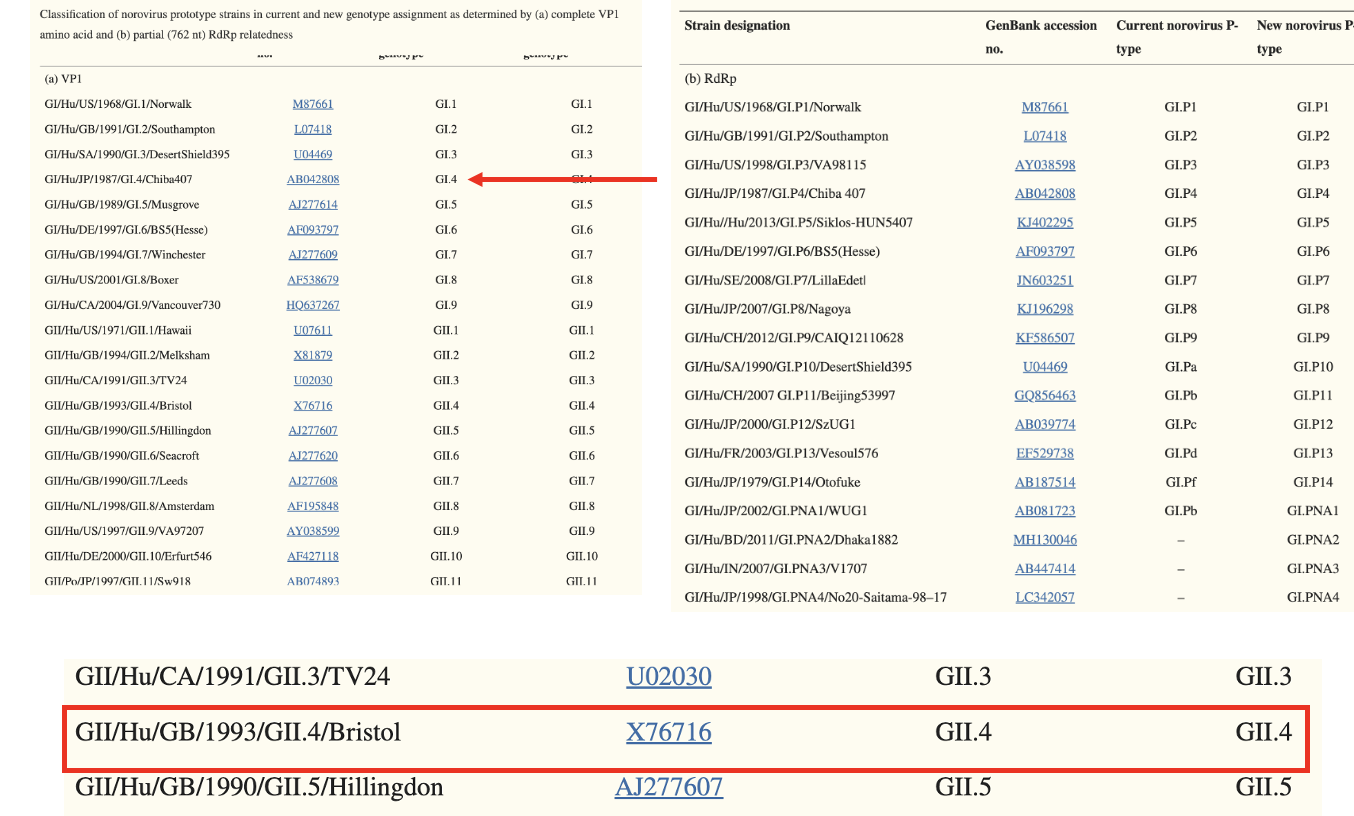
Task: Open AY038598 link for VA98115 strain
Action: click(1045, 165)
